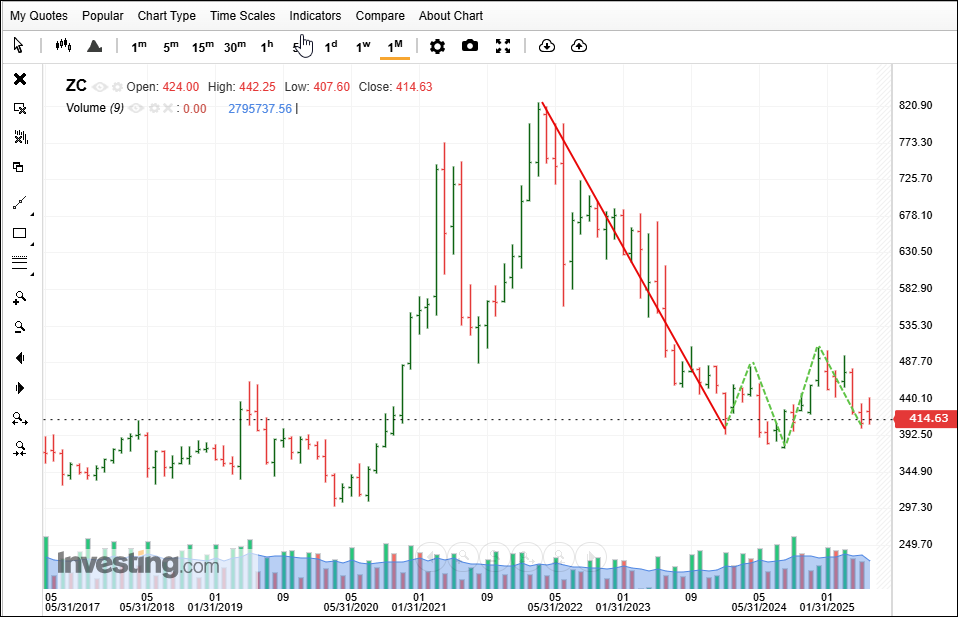
Task: Enter fullscreen chart mode
Action: [503, 46]
